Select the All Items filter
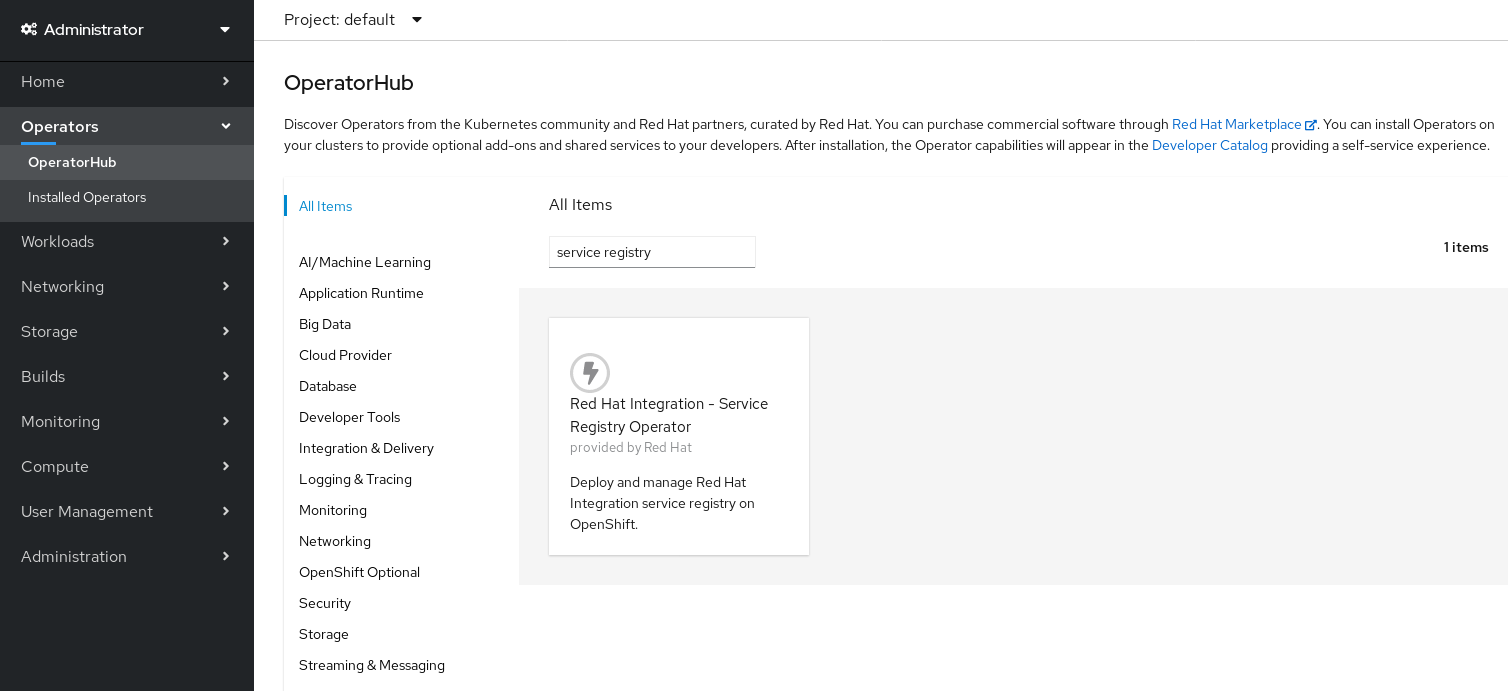This screenshot has height=691, width=1508. pyautogui.click(x=324, y=206)
